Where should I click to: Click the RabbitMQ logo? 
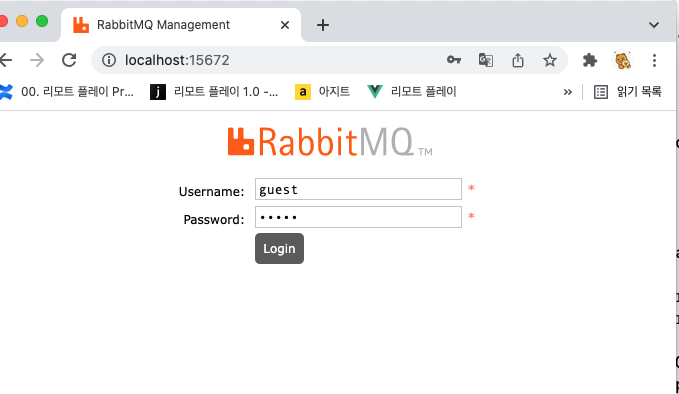330,142
